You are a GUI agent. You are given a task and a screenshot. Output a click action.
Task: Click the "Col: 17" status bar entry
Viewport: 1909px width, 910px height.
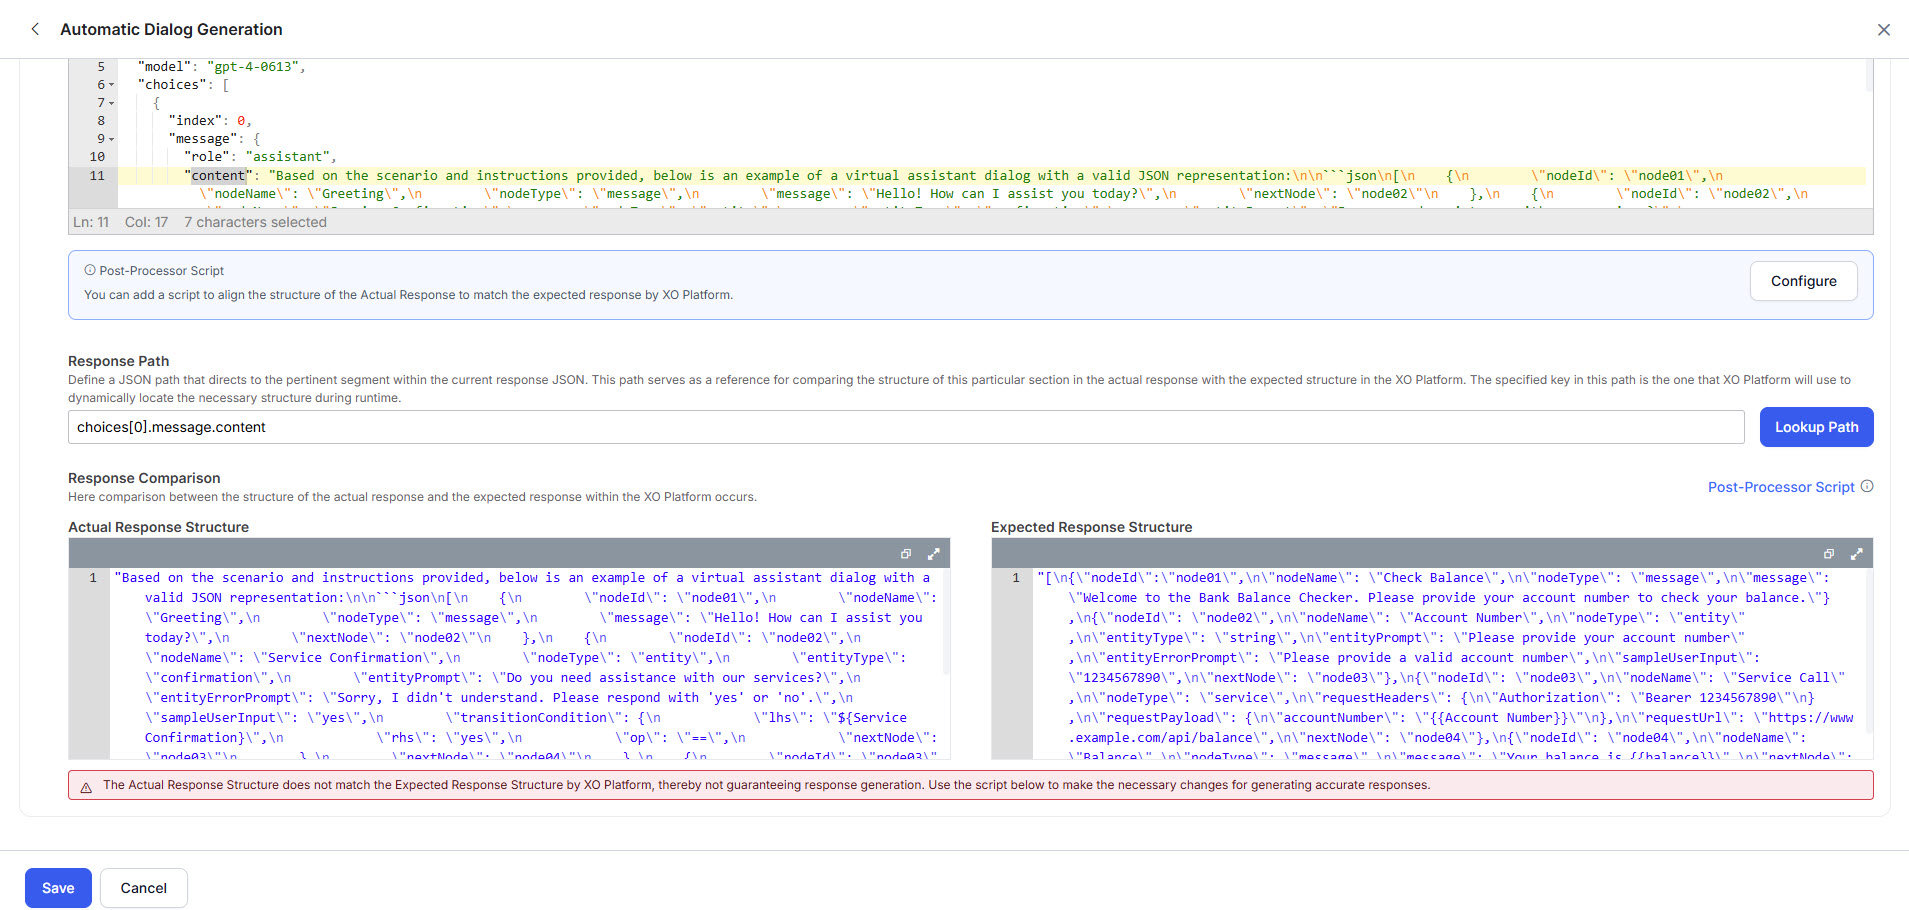(146, 222)
